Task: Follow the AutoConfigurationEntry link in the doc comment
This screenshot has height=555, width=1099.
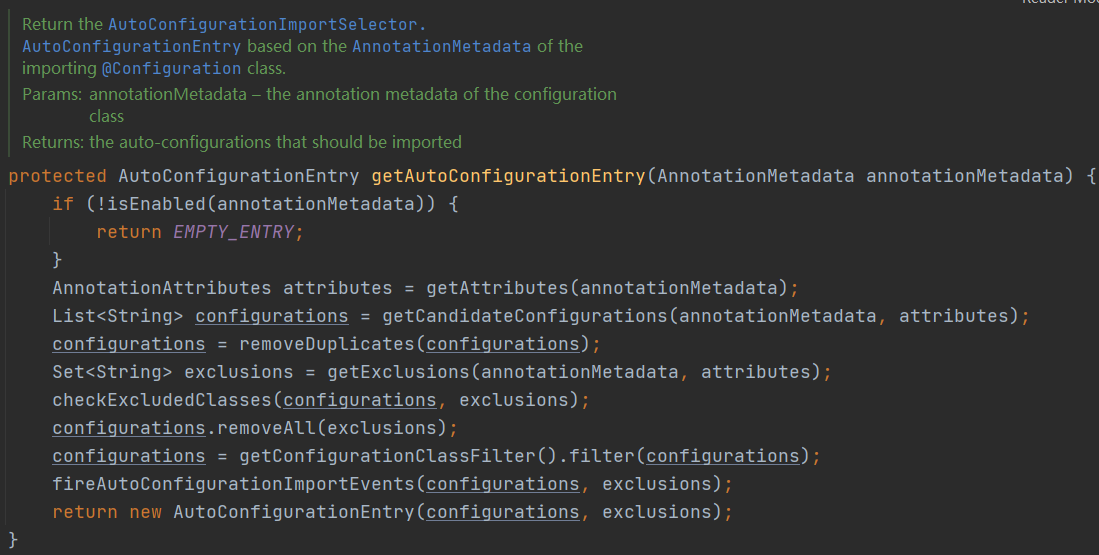Action: [x=132, y=46]
